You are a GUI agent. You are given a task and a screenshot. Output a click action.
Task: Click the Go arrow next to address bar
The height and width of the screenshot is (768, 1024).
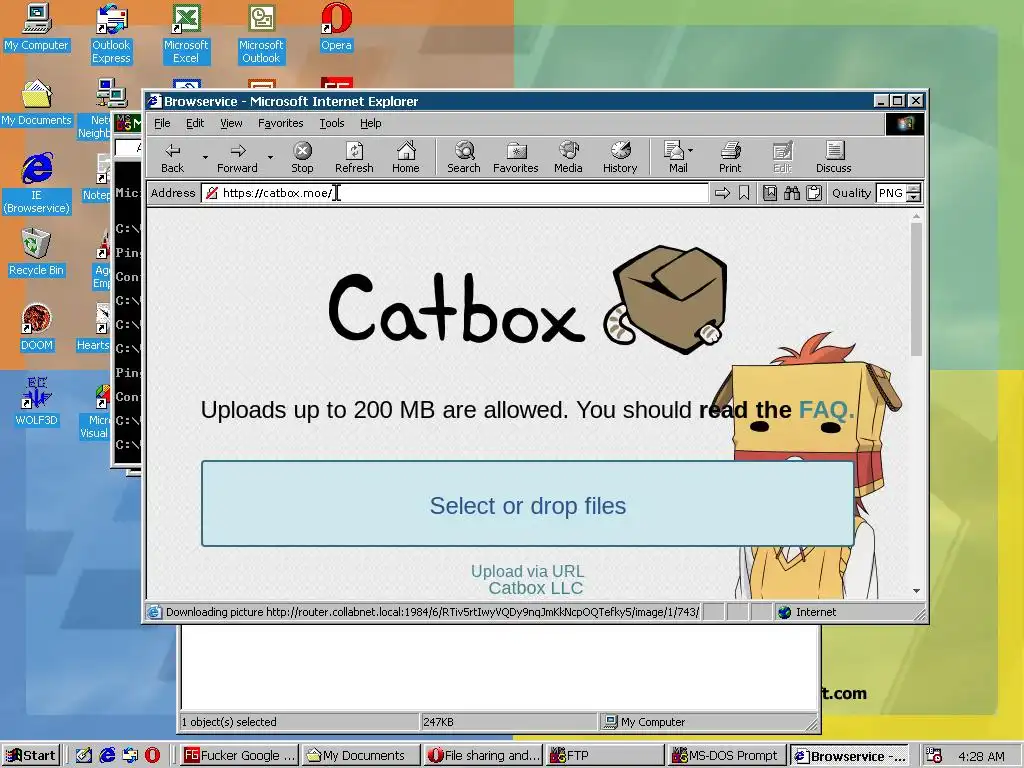point(722,193)
